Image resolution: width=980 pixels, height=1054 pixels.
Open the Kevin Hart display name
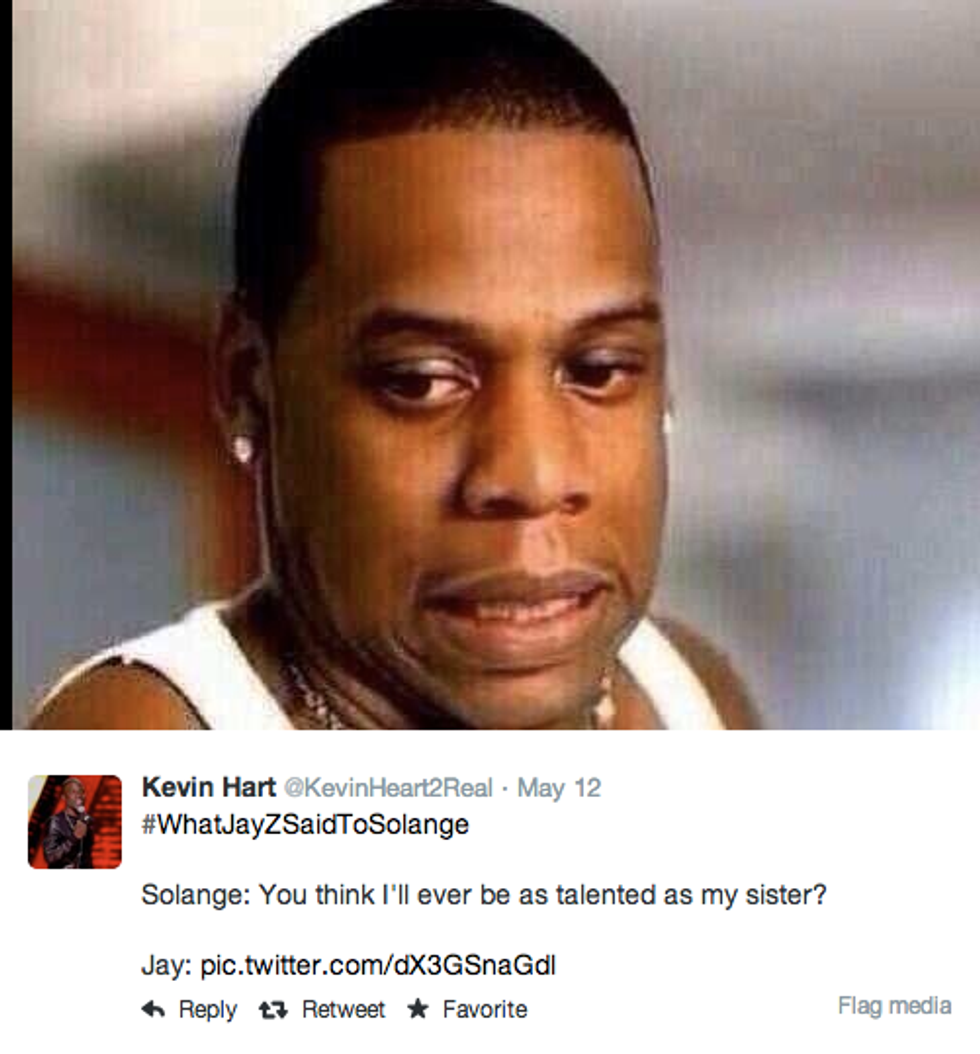209,787
